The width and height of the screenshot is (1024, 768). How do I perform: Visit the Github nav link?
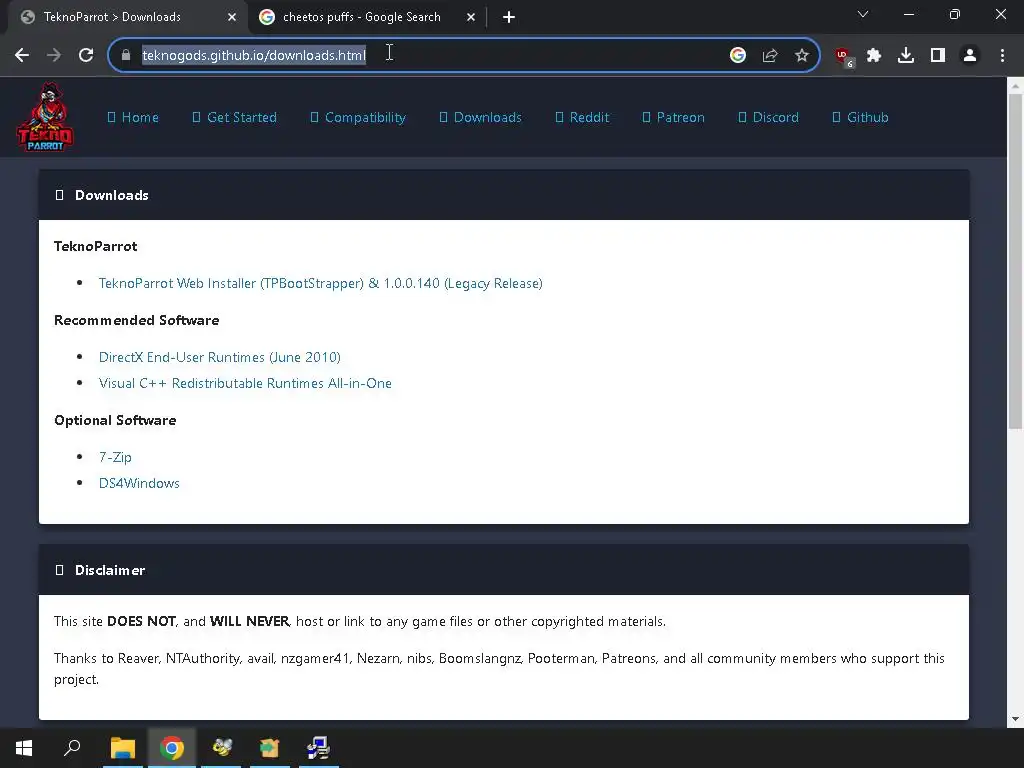pyautogui.click(x=861, y=118)
